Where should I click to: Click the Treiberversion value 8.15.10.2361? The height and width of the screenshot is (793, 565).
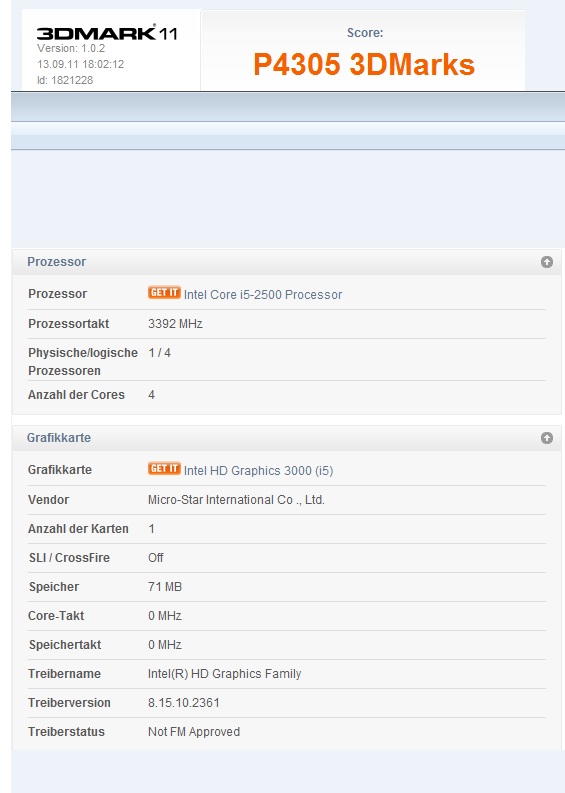184,703
